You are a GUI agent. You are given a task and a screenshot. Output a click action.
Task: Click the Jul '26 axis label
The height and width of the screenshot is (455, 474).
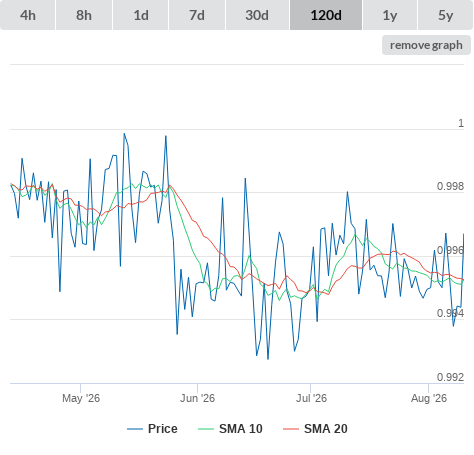coord(311,398)
